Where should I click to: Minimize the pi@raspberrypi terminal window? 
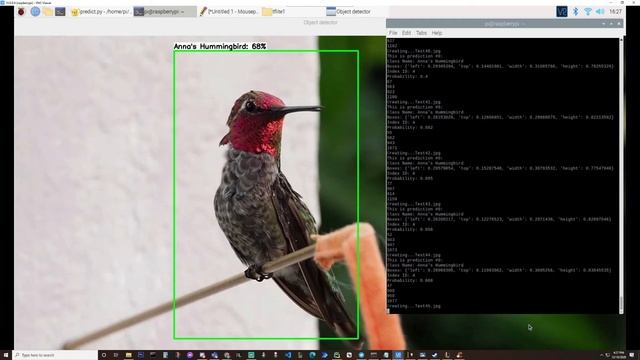pyautogui.click(x=604, y=24)
